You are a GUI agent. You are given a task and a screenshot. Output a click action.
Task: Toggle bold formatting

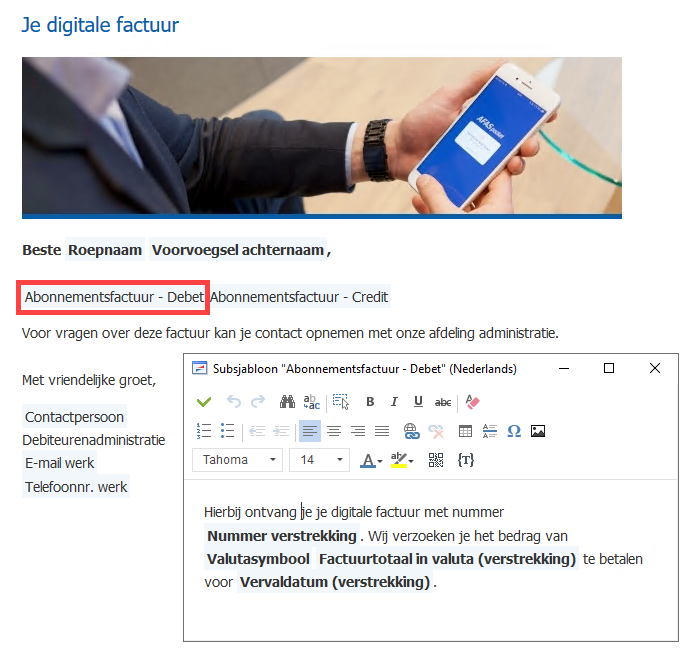pos(370,402)
